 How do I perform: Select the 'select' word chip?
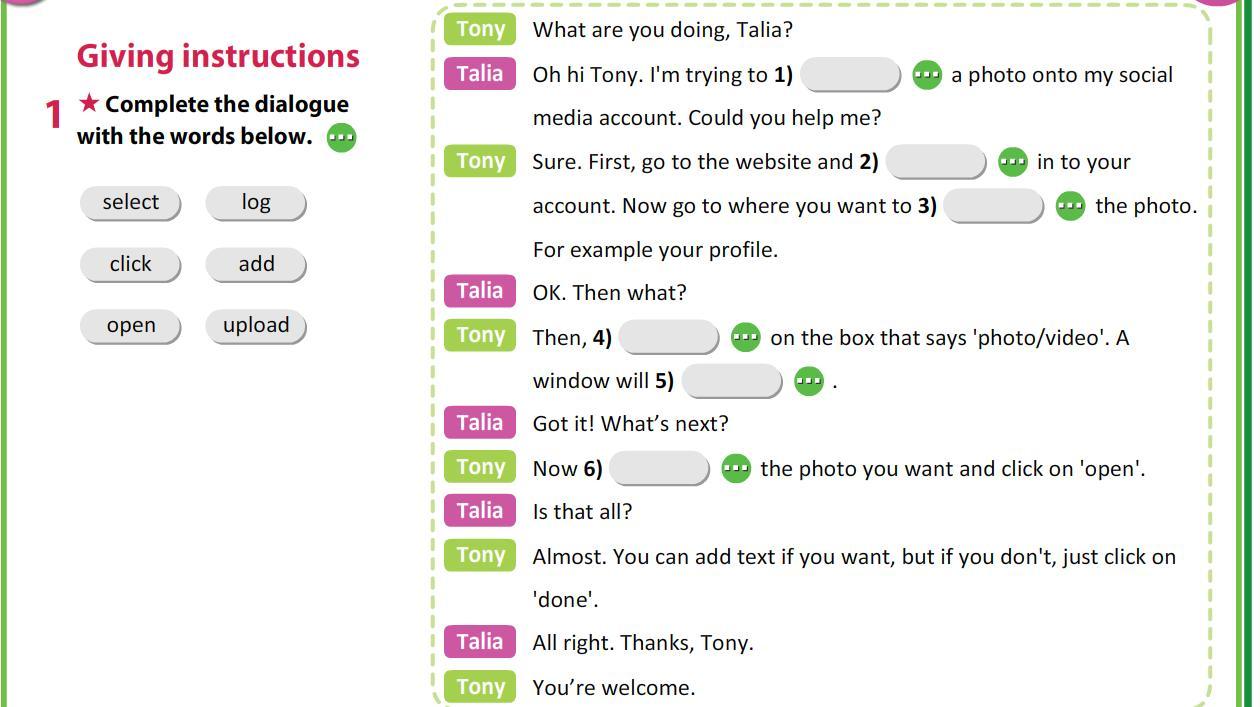point(131,203)
